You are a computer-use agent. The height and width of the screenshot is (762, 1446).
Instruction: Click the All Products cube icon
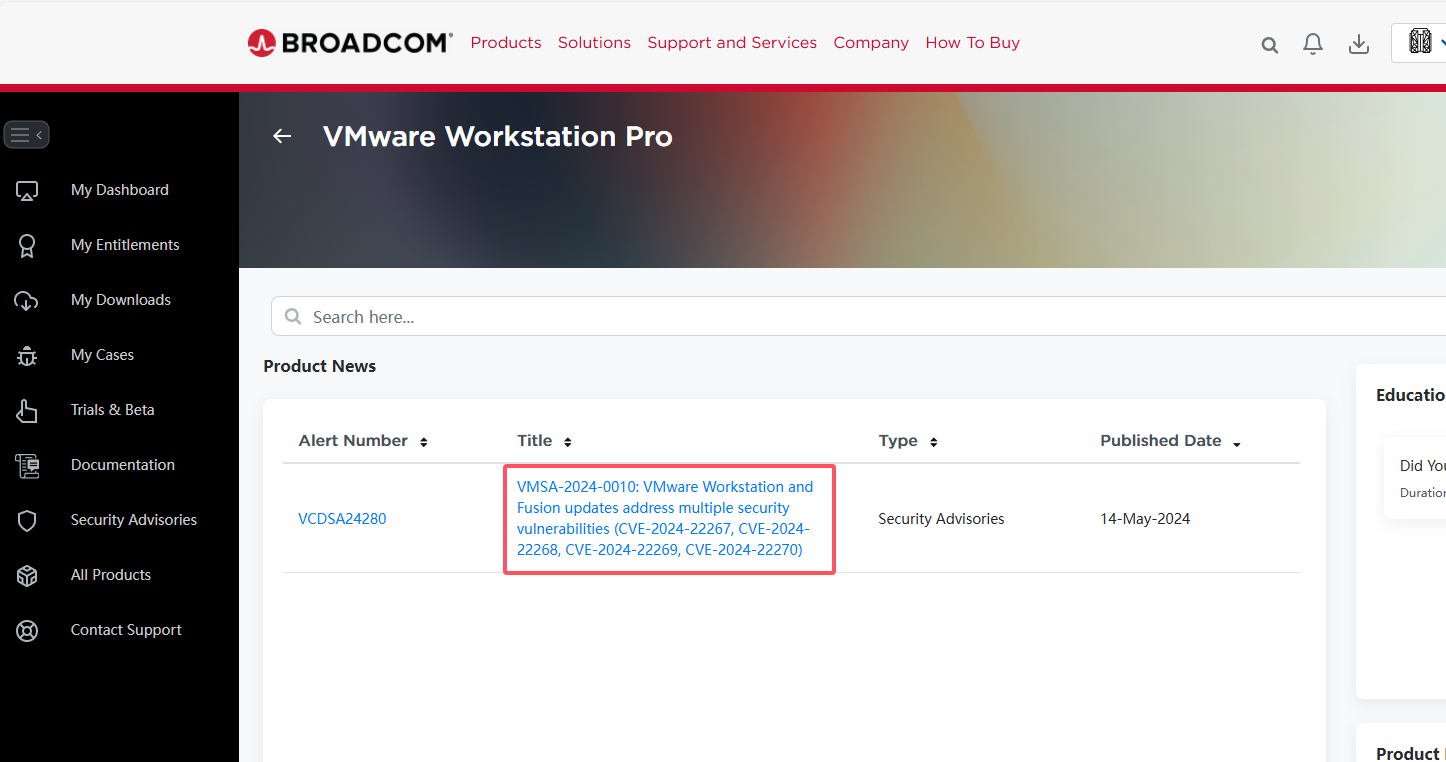tap(27, 575)
